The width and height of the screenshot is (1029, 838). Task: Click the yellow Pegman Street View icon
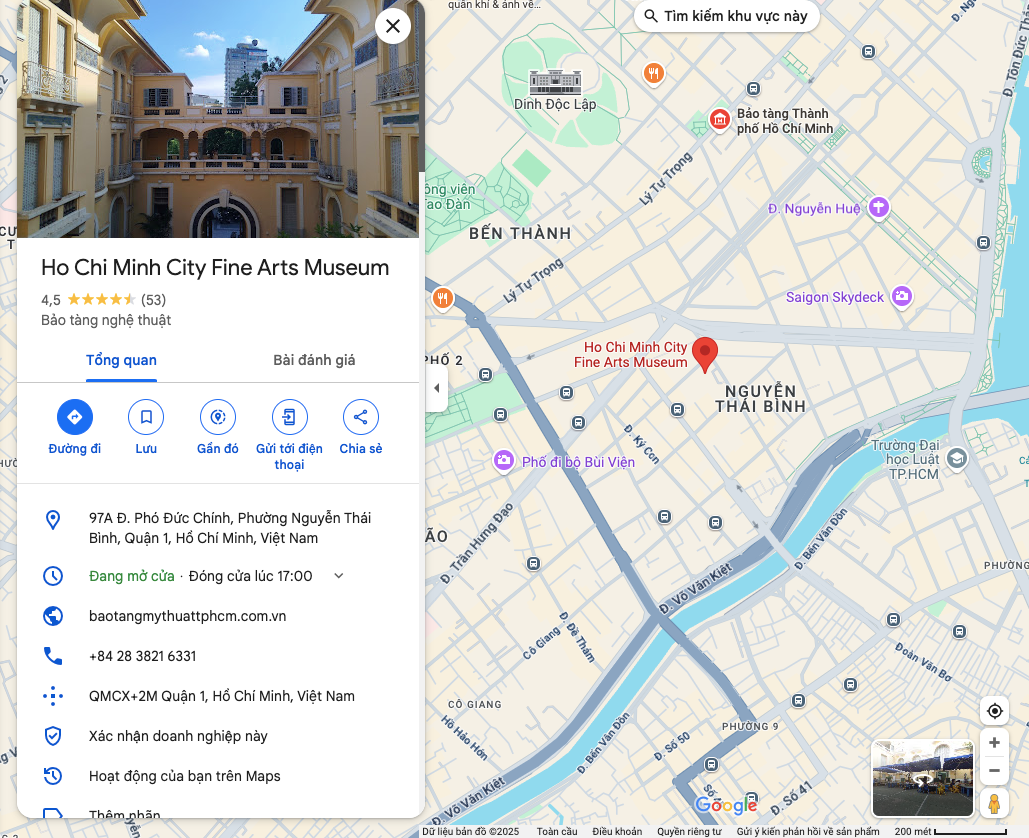995,803
